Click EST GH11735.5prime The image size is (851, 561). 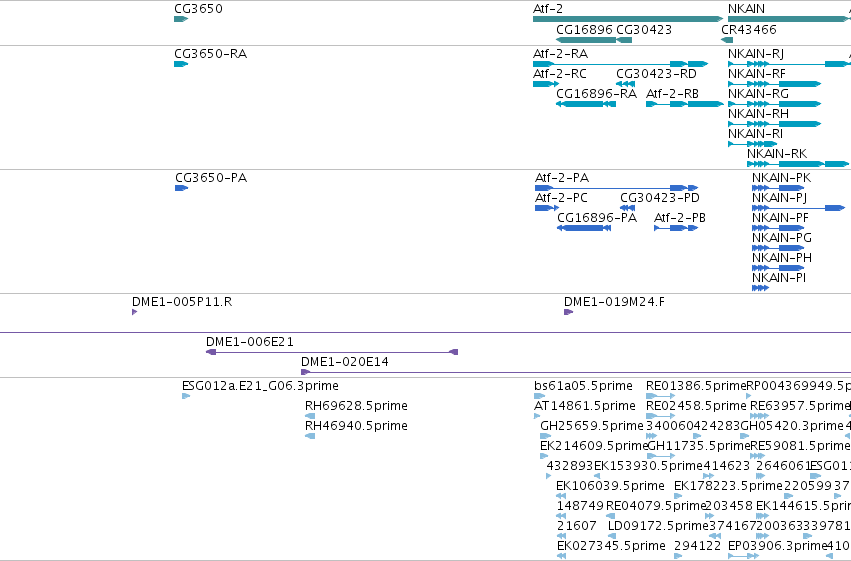pos(662,457)
